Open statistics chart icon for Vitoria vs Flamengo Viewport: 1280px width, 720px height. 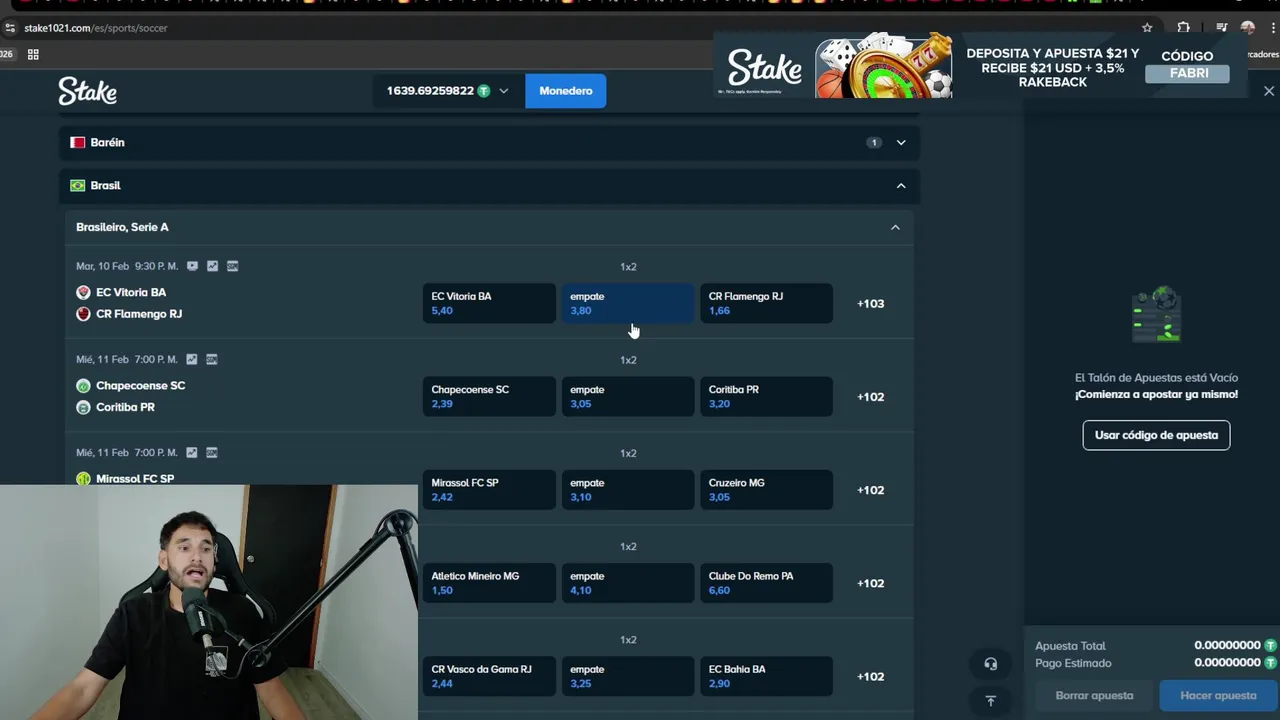(x=212, y=266)
